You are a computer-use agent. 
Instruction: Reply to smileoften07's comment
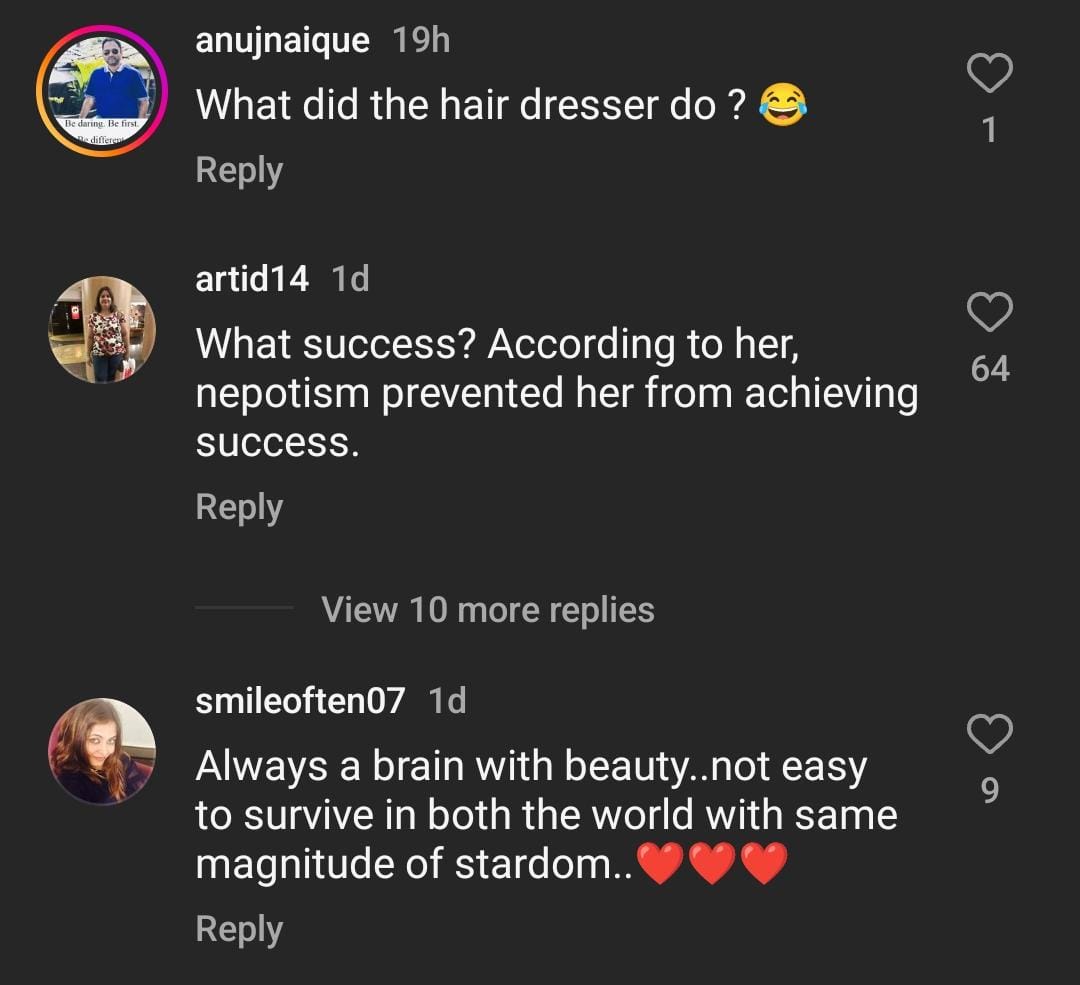239,929
